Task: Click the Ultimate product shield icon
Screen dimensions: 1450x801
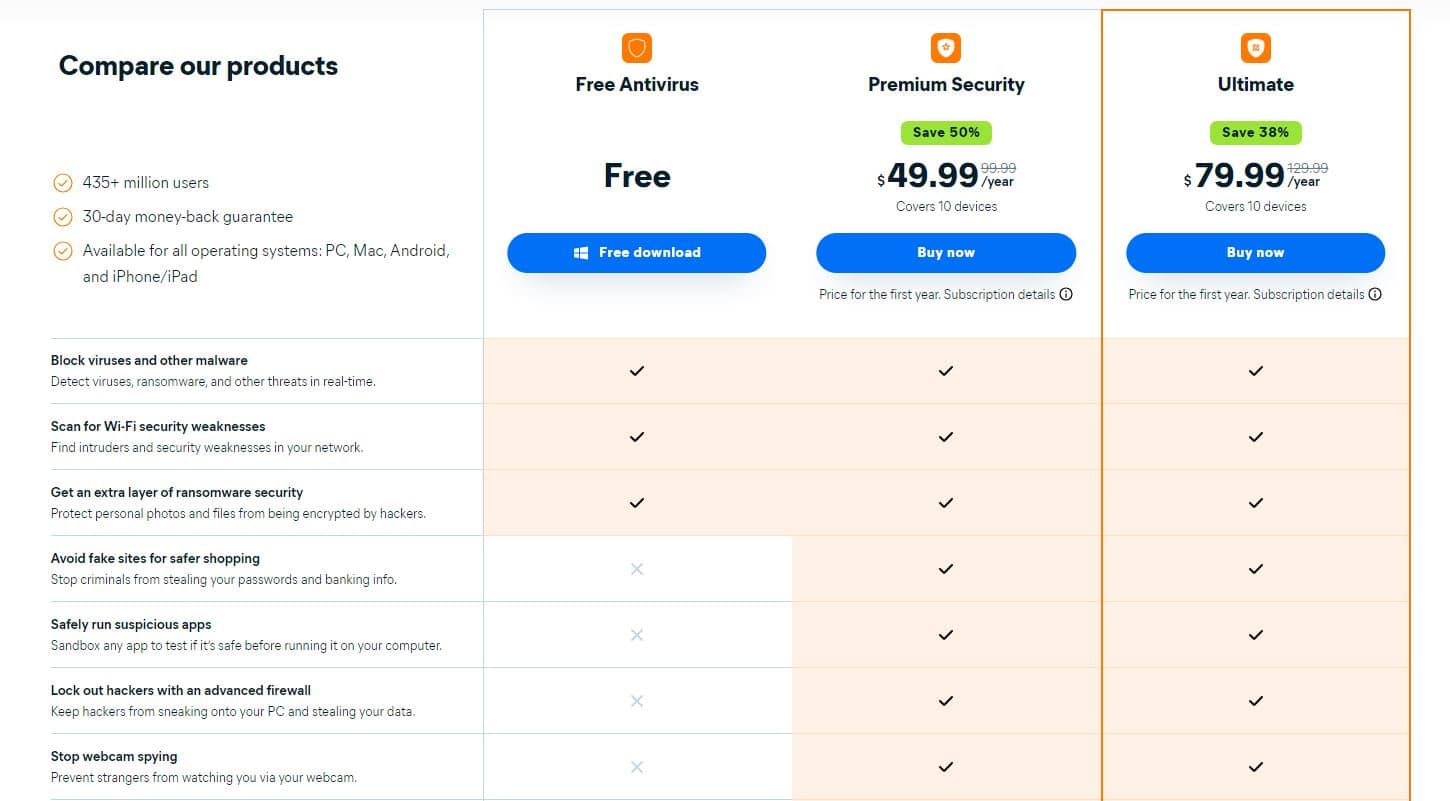Action: 1256,47
